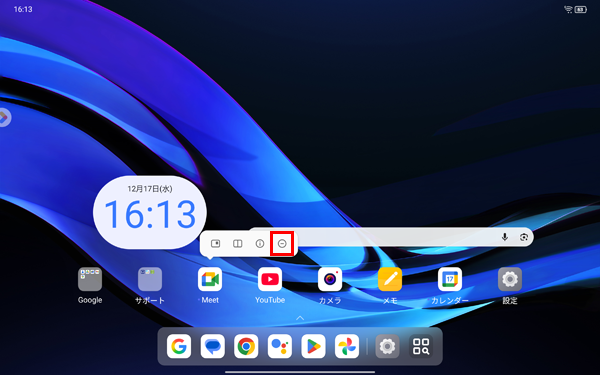Viewport: 600px width, 375px height.
Task: Launch the YouTube app
Action: coord(270,279)
